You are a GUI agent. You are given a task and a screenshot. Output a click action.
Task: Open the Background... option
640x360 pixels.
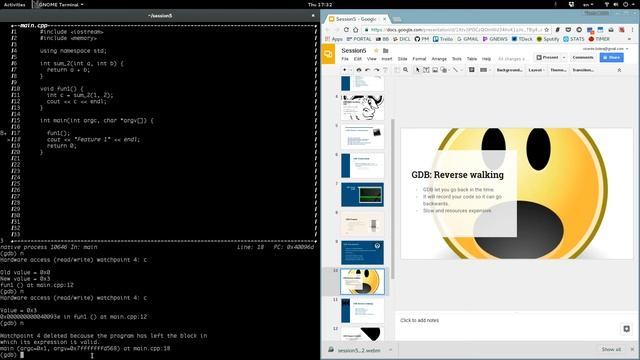tap(509, 70)
